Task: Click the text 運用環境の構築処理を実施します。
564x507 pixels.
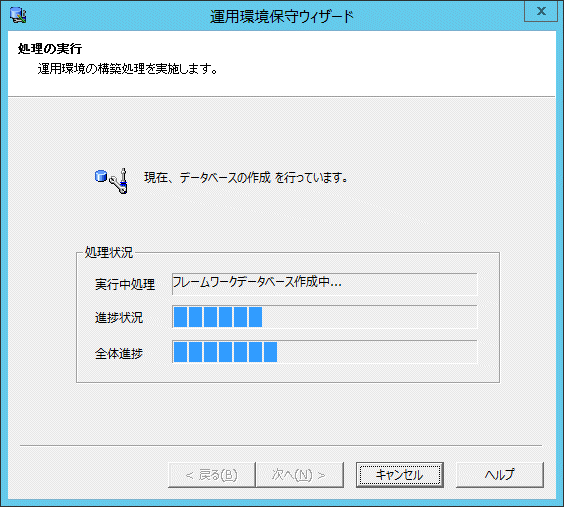Action: (128, 68)
